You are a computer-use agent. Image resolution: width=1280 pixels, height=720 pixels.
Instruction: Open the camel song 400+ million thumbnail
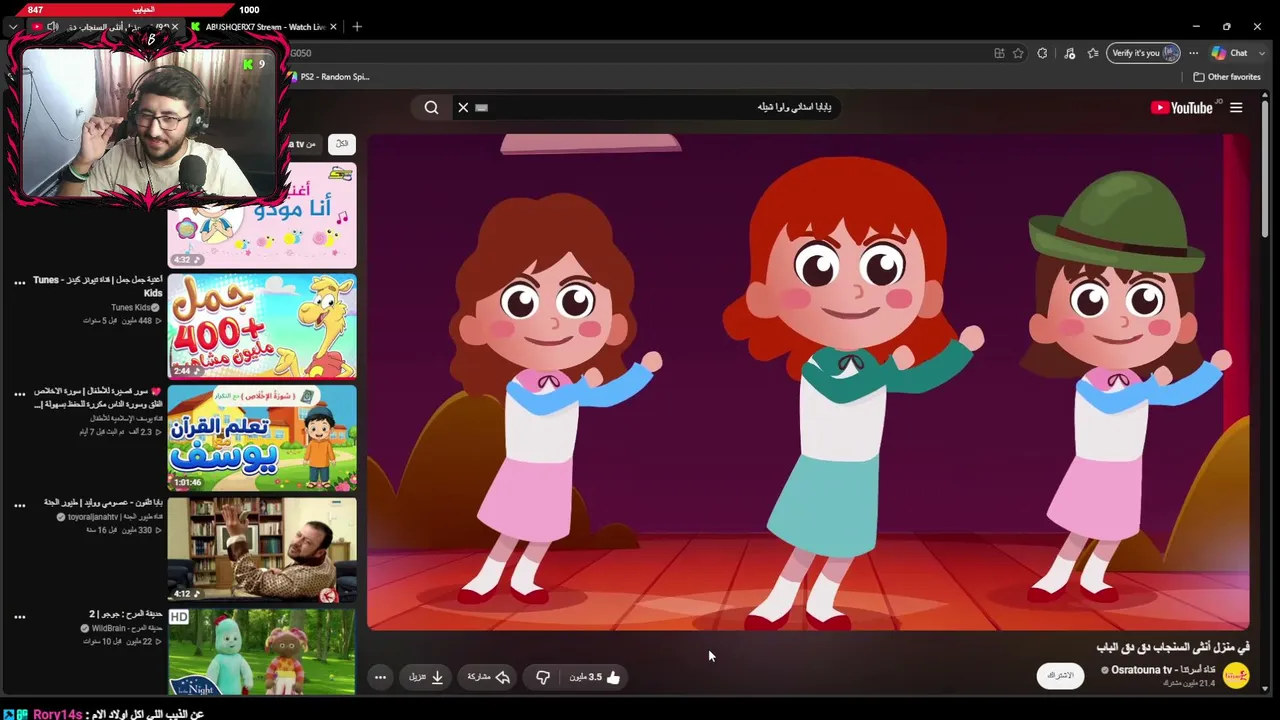coord(262,326)
